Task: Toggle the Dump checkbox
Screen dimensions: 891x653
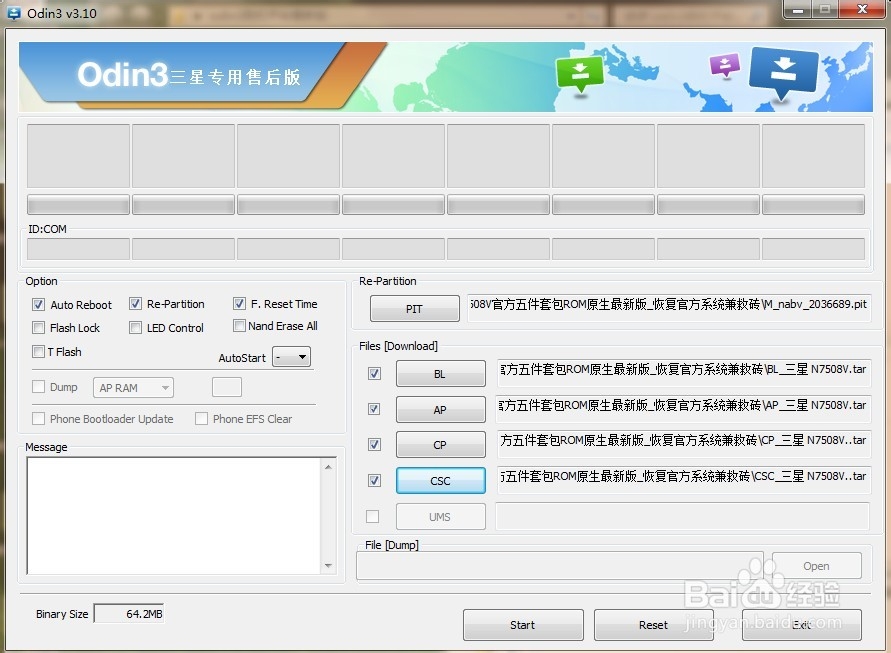Action: coord(38,387)
